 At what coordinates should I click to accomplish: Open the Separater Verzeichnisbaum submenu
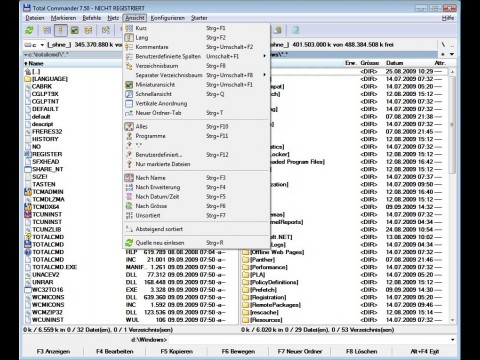point(196,75)
